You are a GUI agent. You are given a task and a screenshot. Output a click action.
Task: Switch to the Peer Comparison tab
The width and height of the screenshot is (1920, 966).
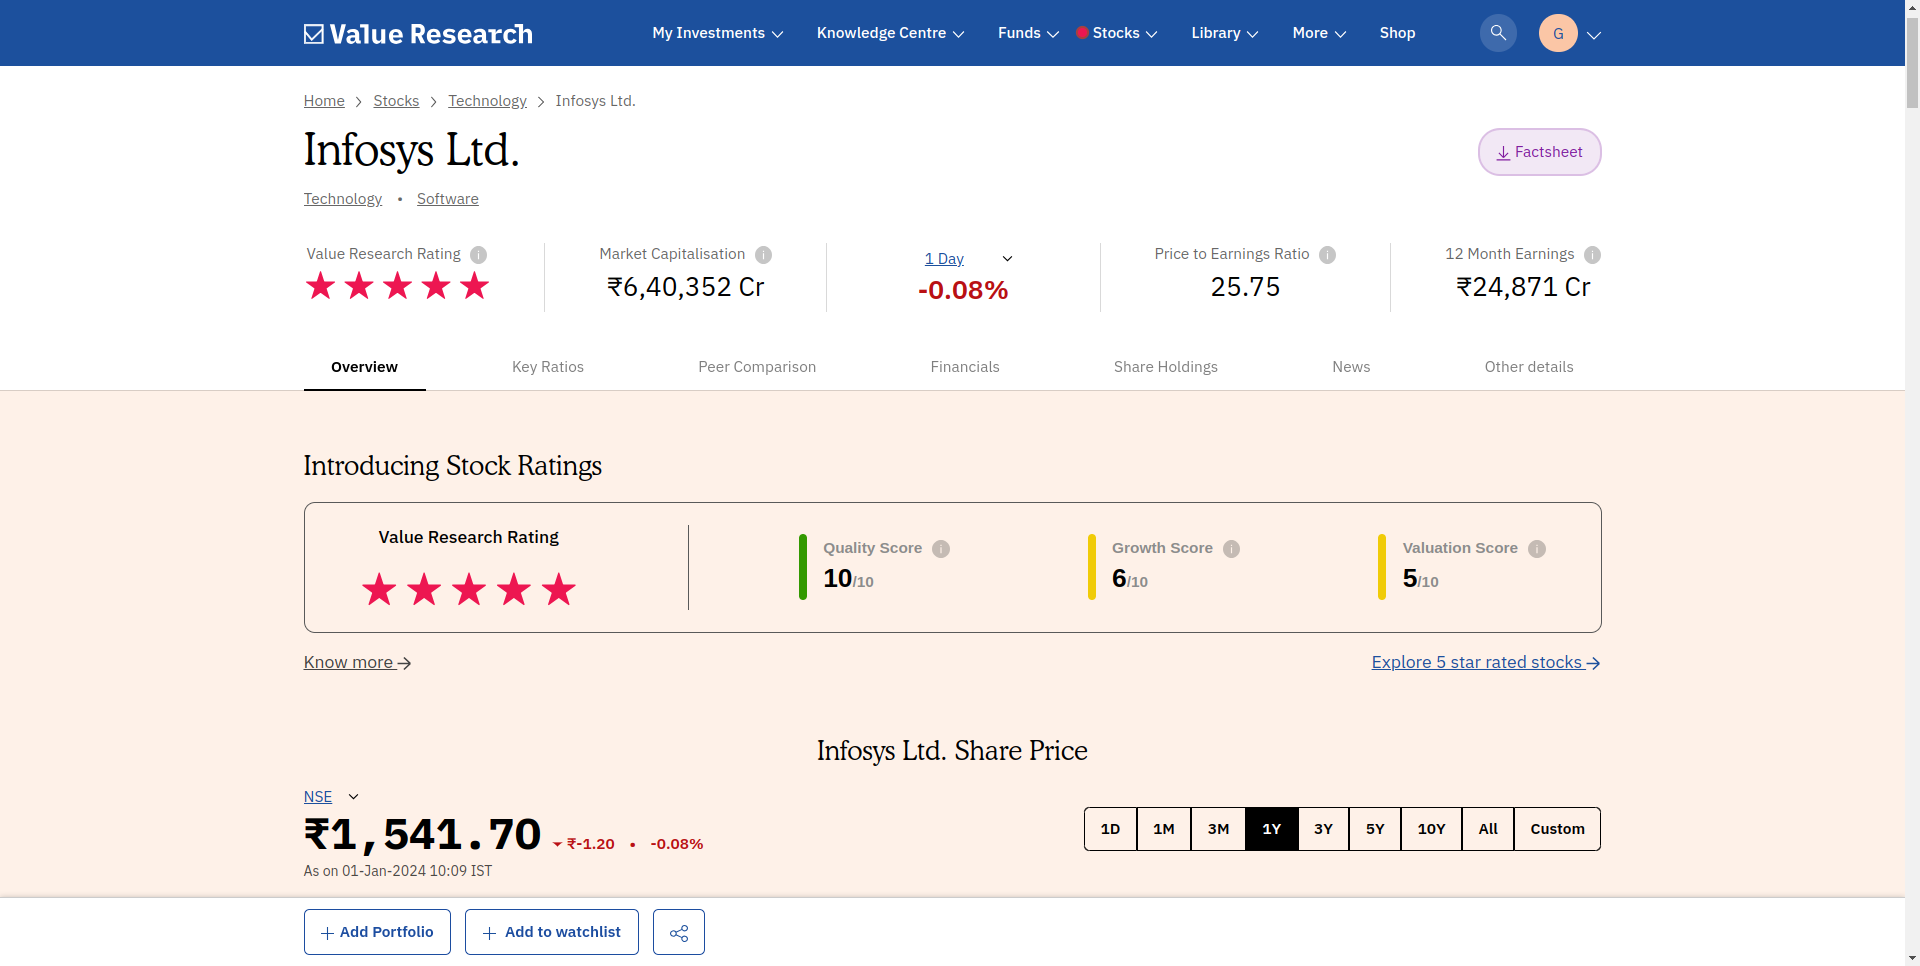(756, 367)
